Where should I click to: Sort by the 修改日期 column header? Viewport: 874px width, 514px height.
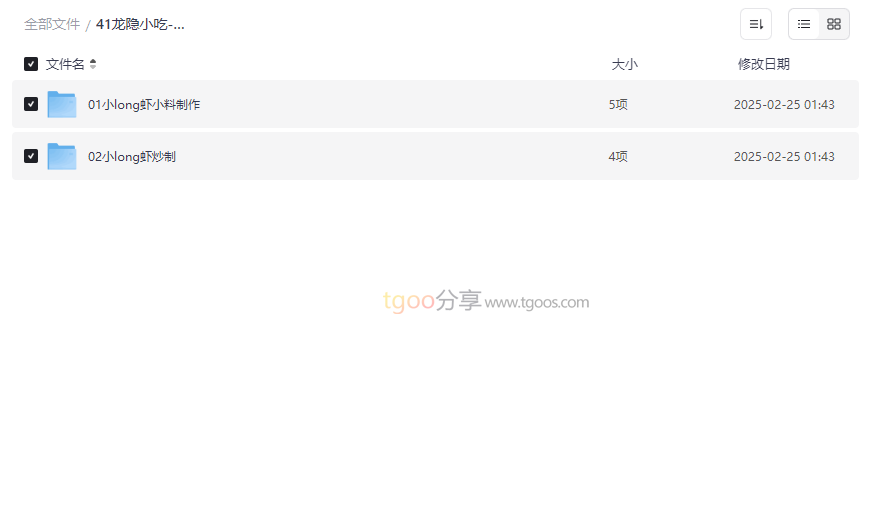pos(763,64)
